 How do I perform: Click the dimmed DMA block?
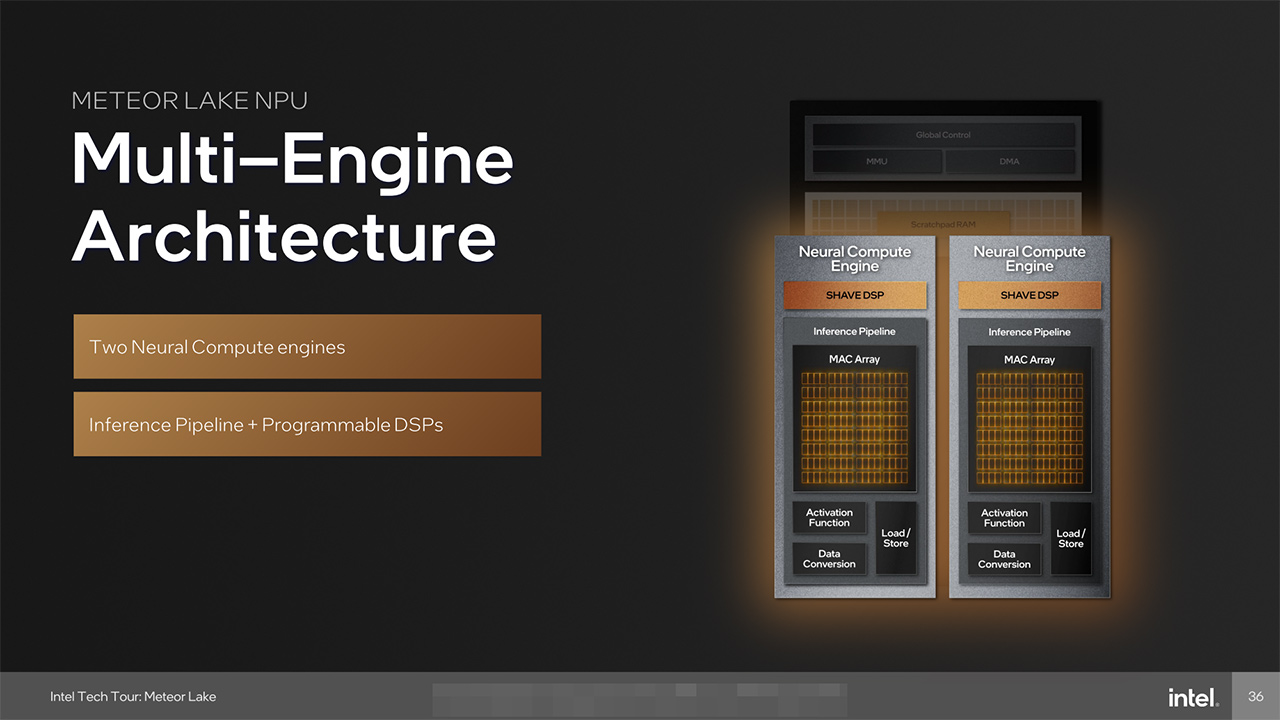click(x=1010, y=161)
